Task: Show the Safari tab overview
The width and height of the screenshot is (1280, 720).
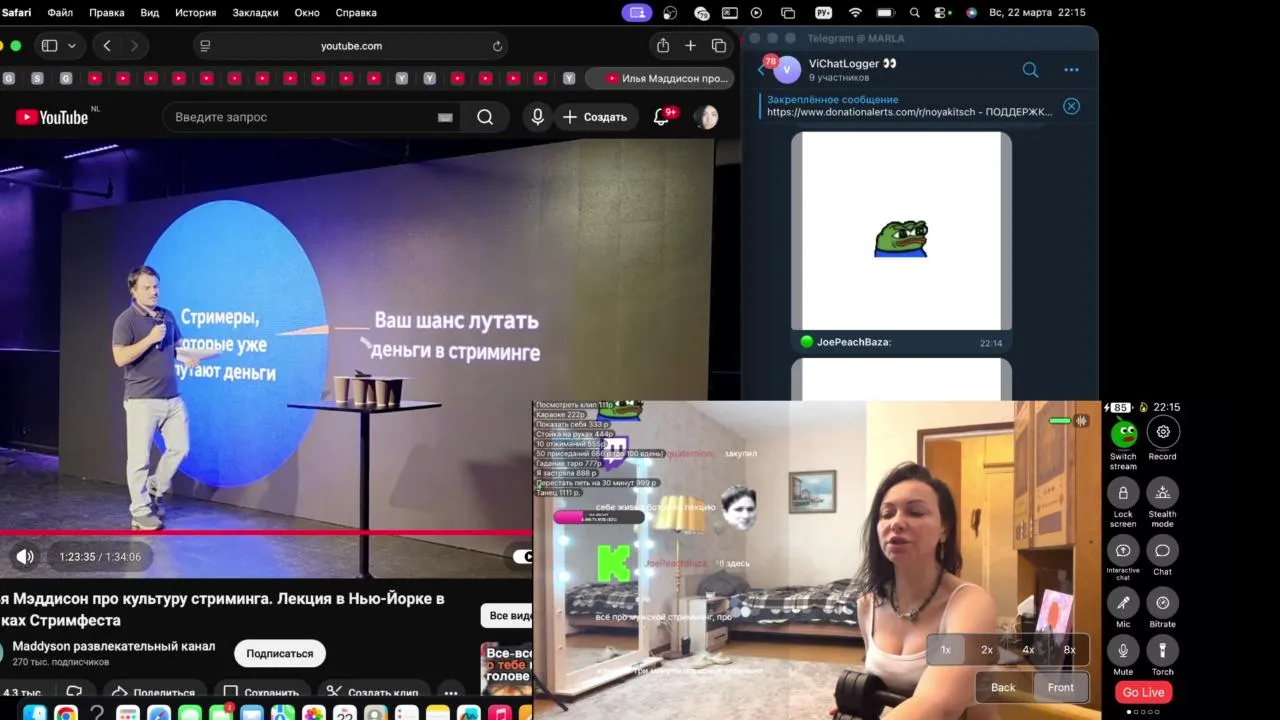Action: pyautogui.click(x=718, y=46)
